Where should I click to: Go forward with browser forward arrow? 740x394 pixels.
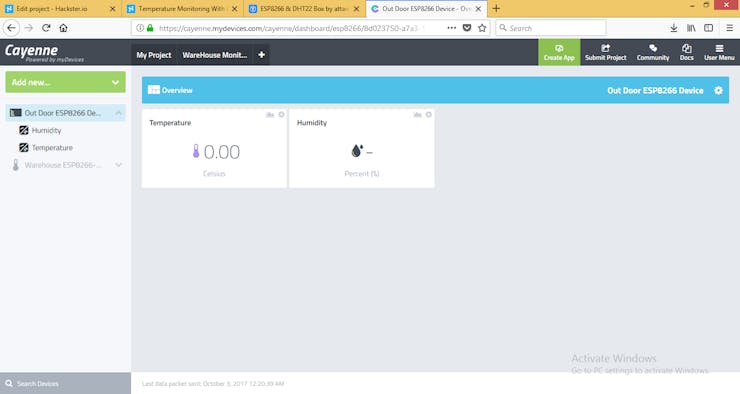pyautogui.click(x=29, y=28)
